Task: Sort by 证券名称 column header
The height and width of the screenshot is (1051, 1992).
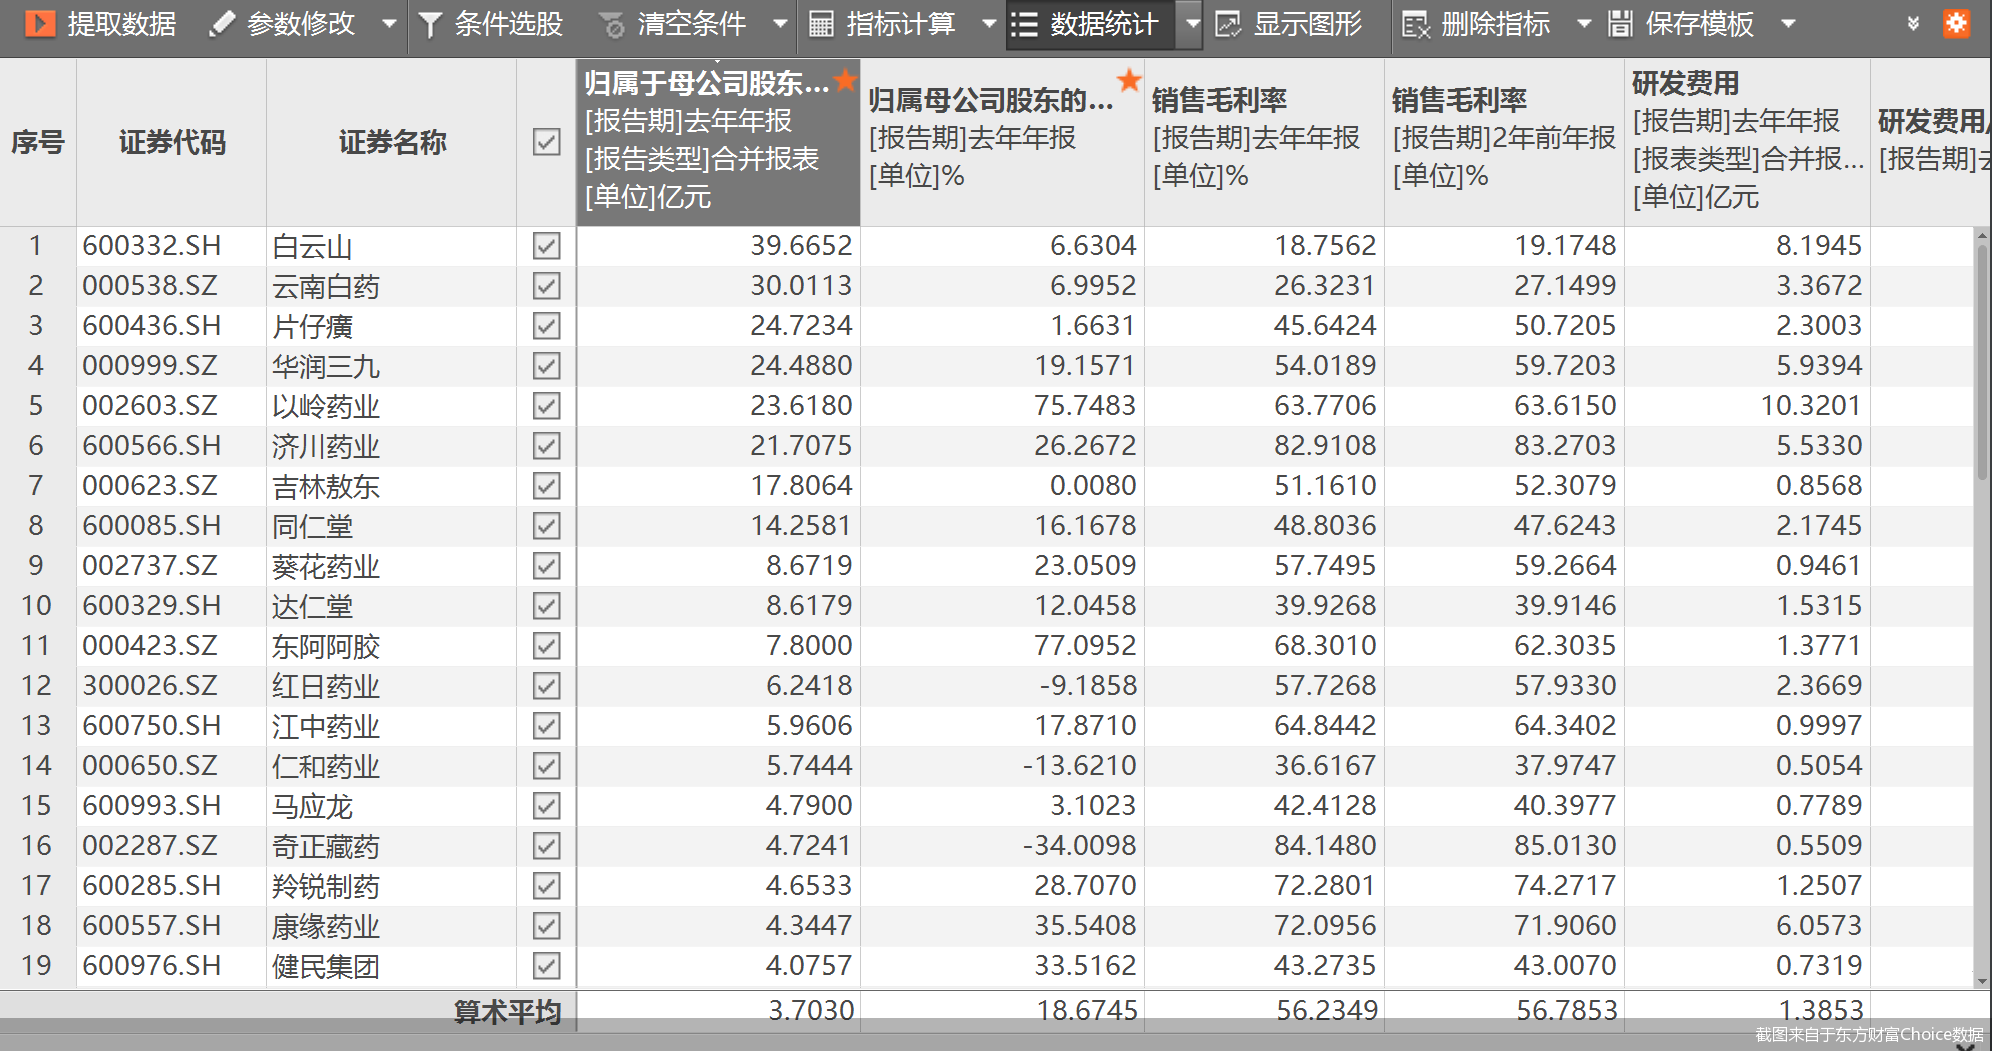Action: (x=392, y=142)
